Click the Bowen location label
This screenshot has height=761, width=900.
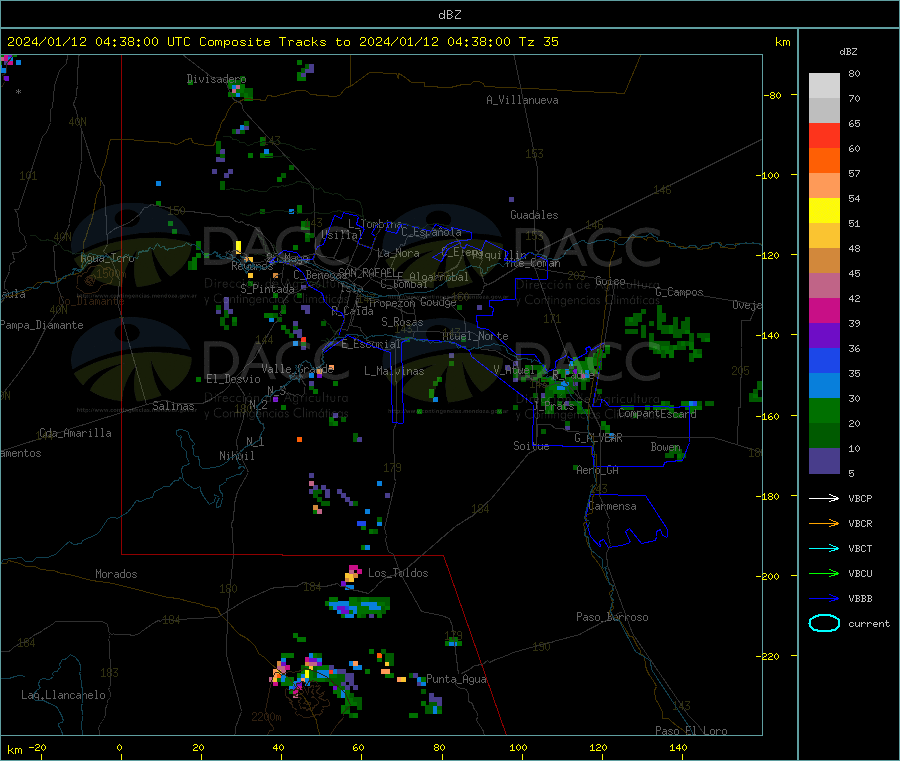tap(666, 446)
